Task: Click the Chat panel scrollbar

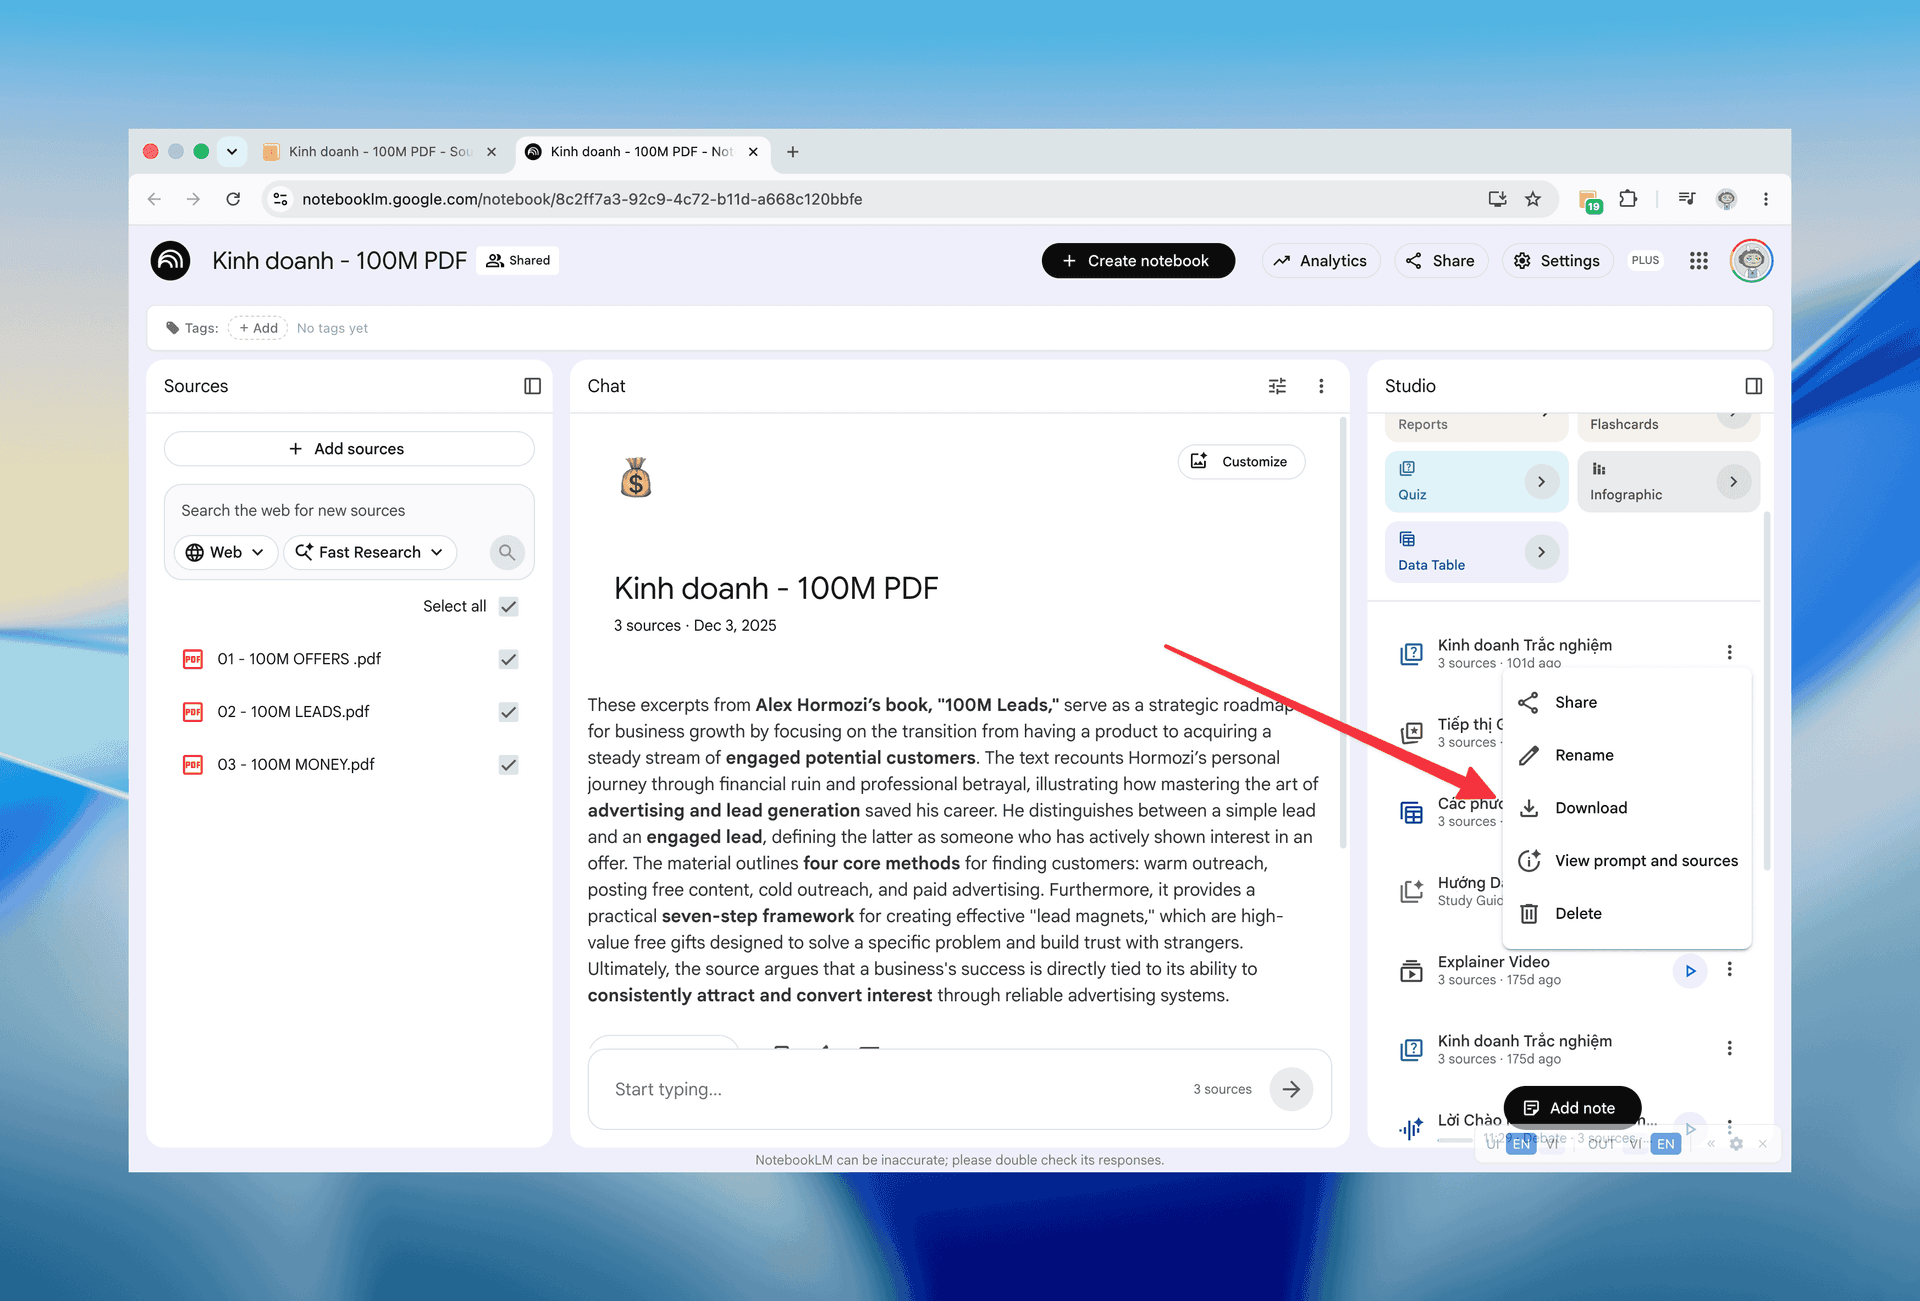Action: point(1342,635)
